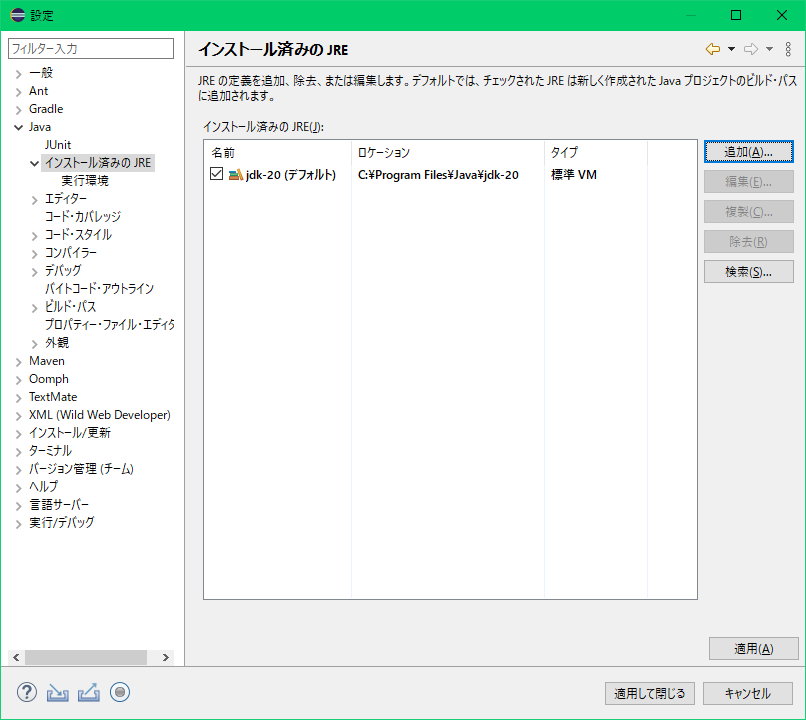
Task: Open the three-dot view menu
Action: pyautogui.click(x=788, y=49)
